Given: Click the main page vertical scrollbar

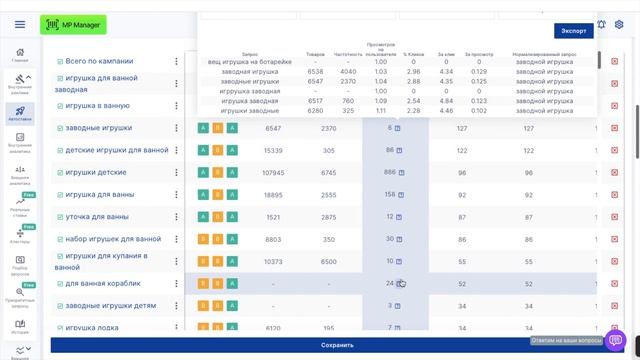Looking at the screenshot, I should click(637, 132).
